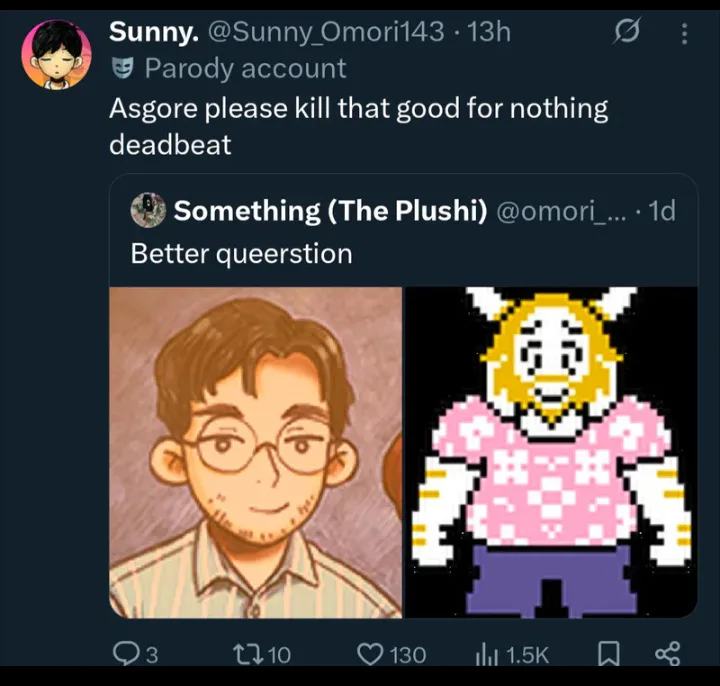
Task: Open Something (The Plushi) avatar
Action: pyautogui.click(x=148, y=210)
